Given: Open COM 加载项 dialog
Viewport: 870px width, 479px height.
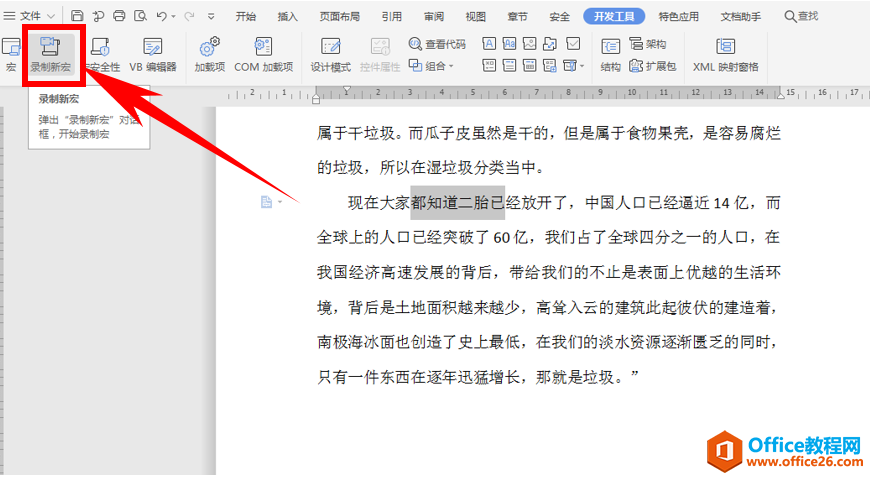Looking at the screenshot, I should point(263,54).
